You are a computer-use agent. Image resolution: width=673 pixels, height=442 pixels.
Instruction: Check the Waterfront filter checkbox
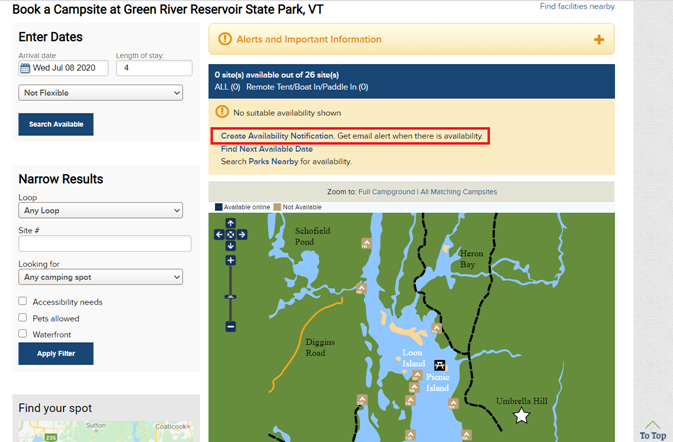[23, 333]
